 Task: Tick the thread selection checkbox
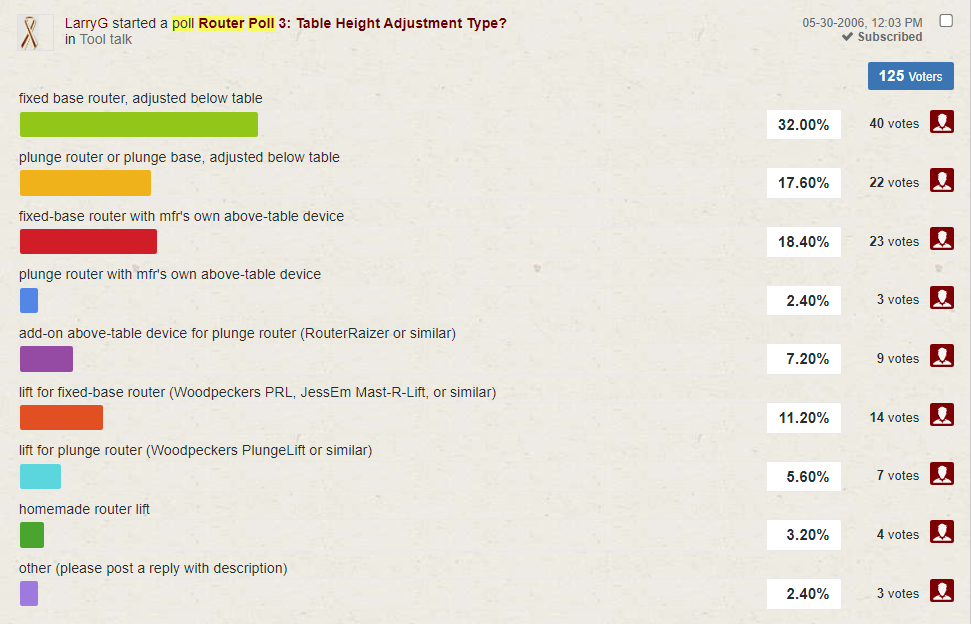pos(946,21)
